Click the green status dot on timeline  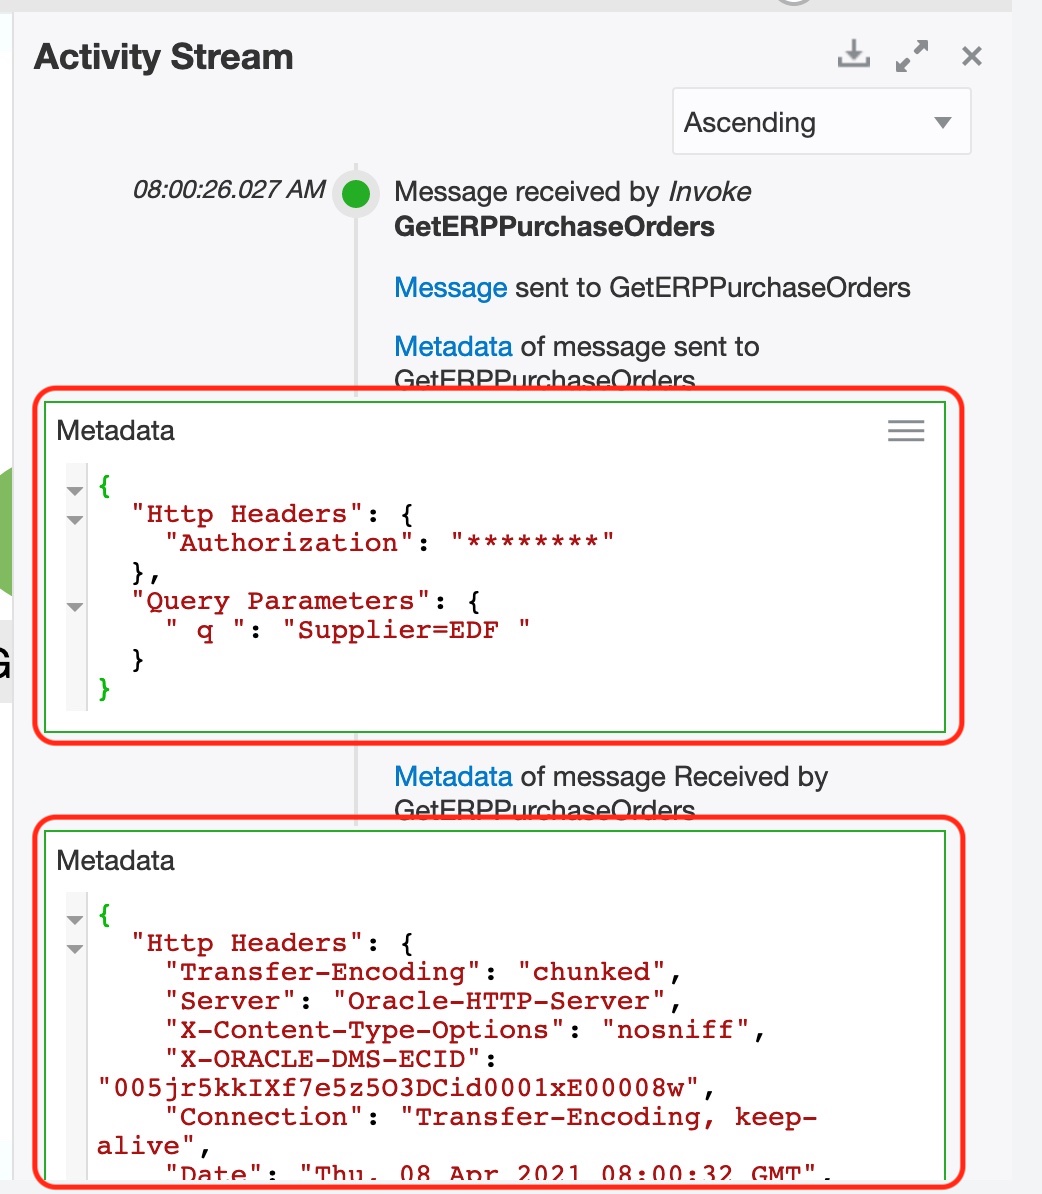click(356, 193)
